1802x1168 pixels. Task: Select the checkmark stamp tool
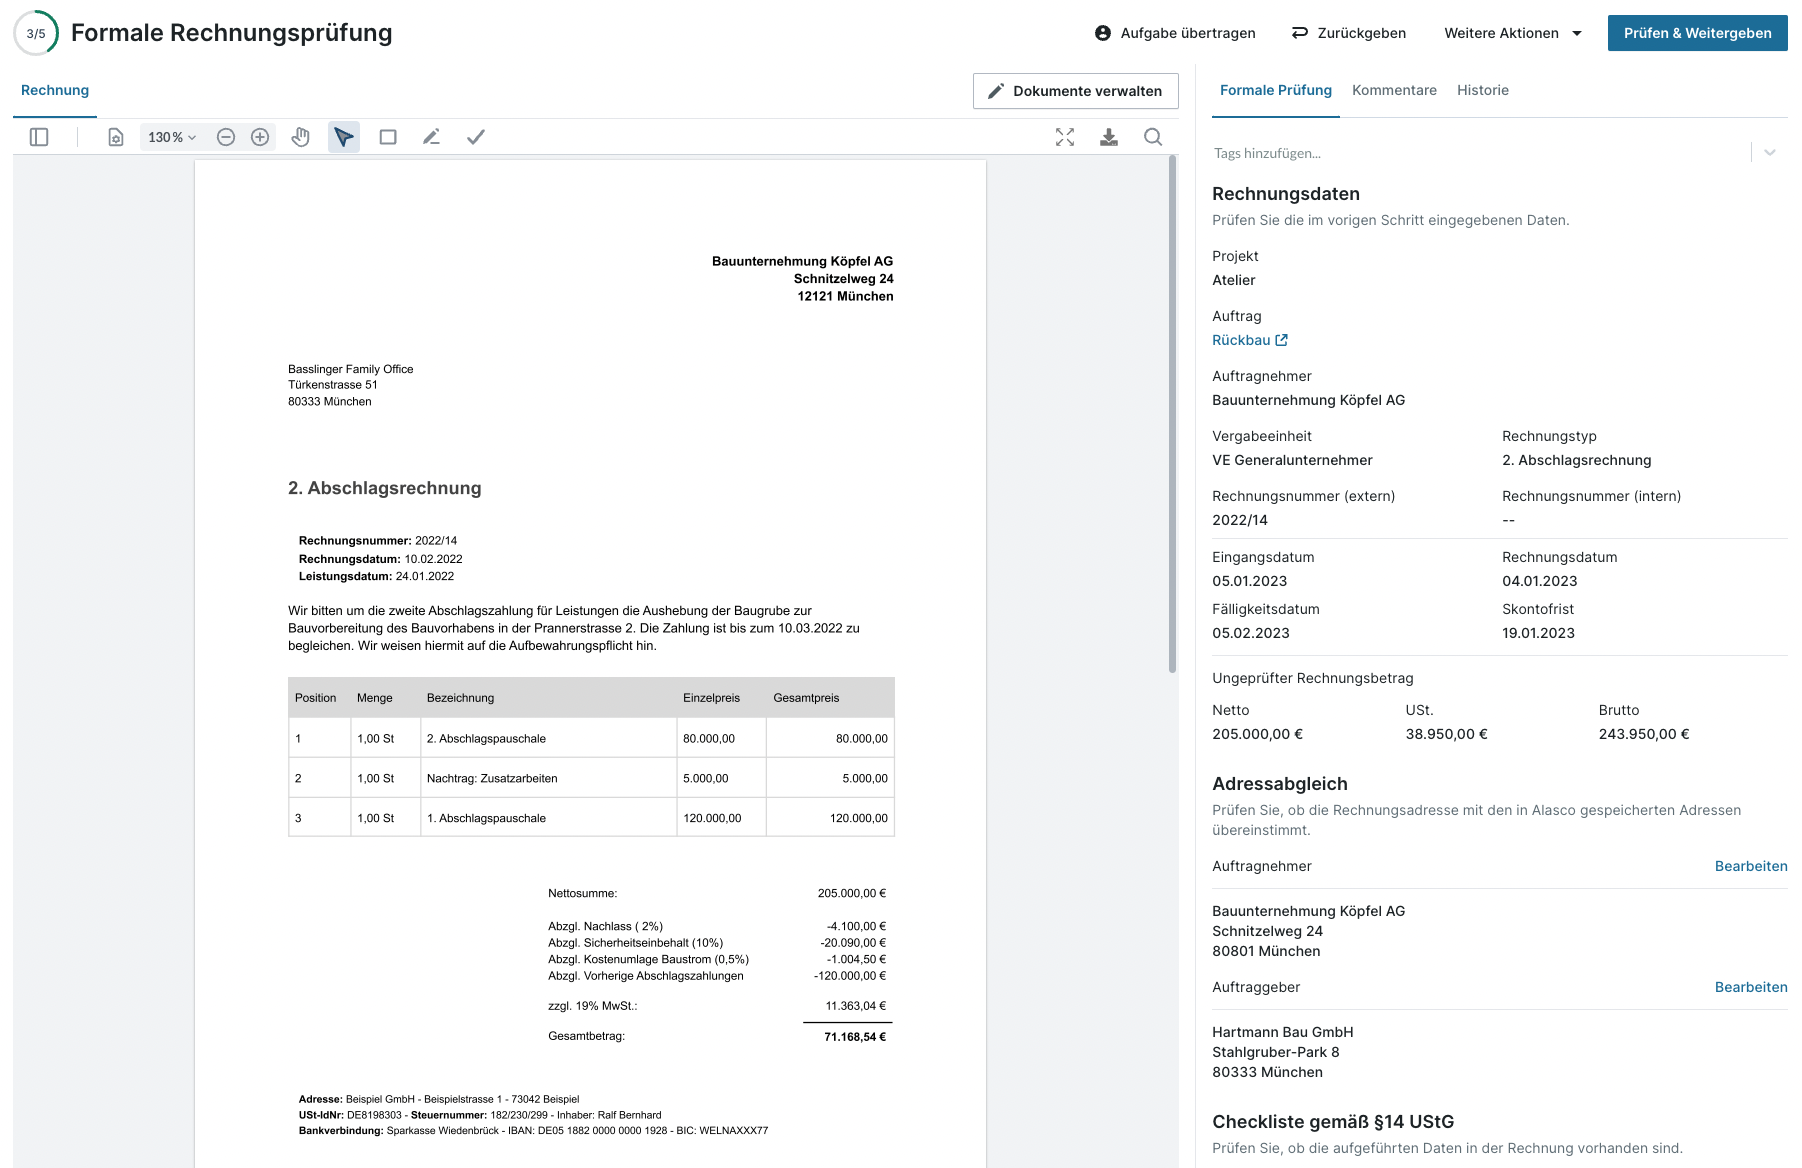click(x=476, y=137)
